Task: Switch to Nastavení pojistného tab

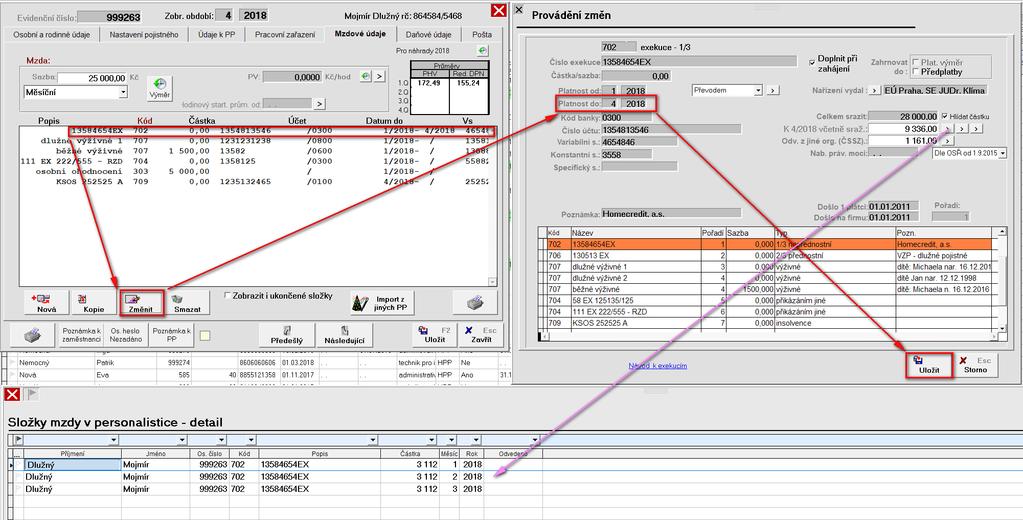Action: pos(144,34)
